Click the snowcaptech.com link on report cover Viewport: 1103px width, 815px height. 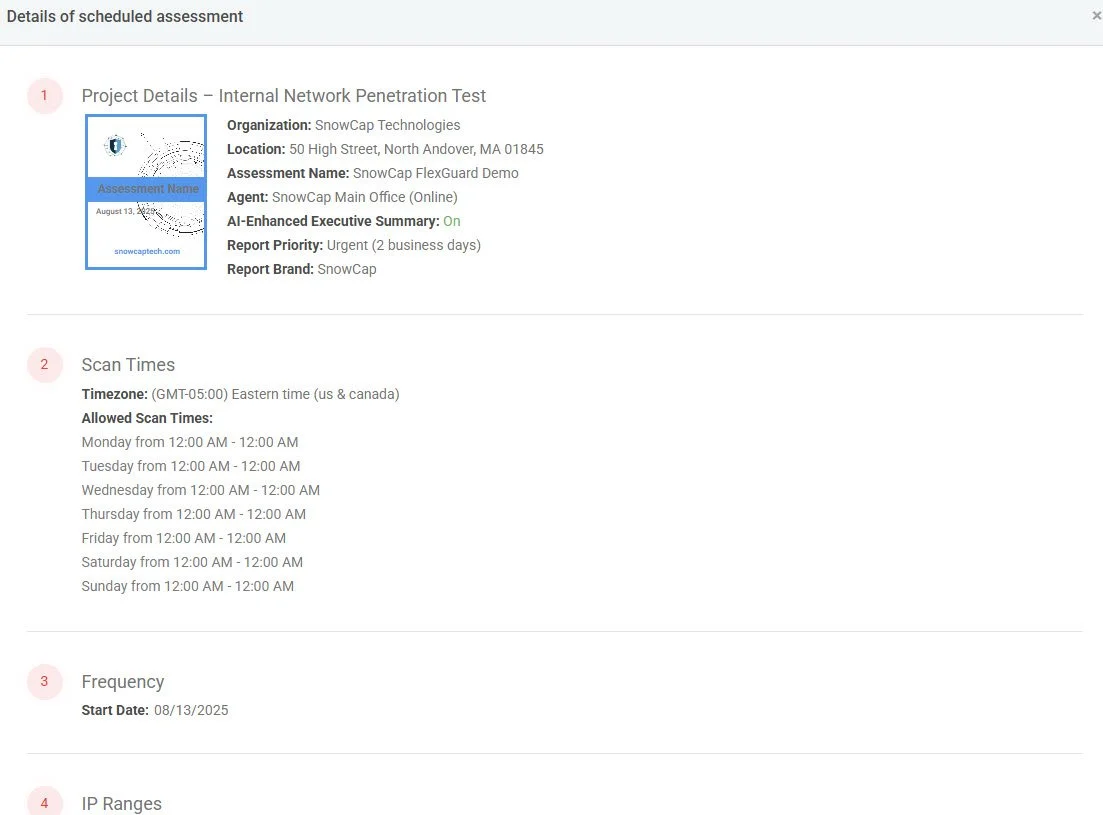coord(147,251)
